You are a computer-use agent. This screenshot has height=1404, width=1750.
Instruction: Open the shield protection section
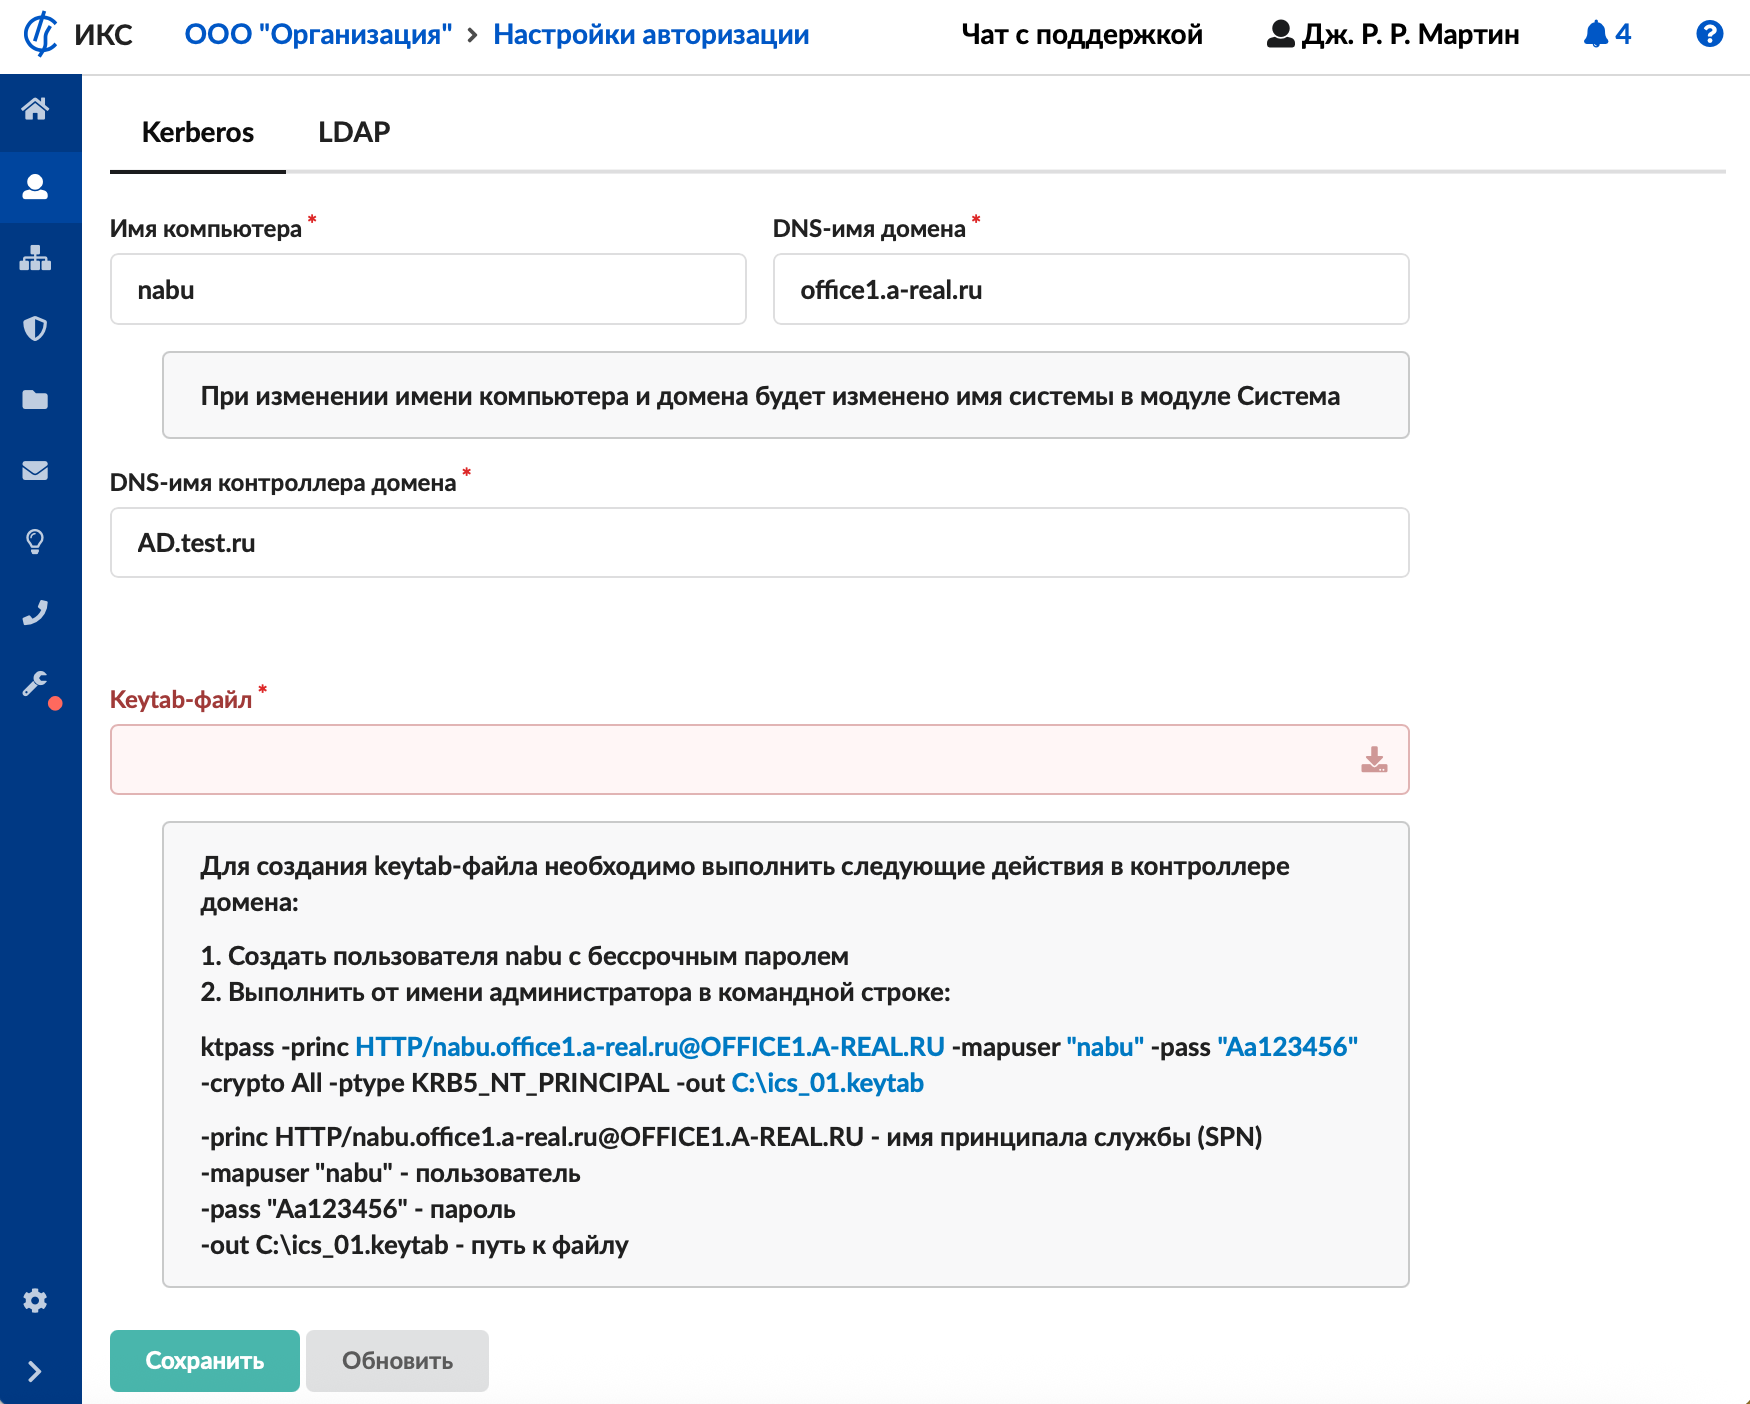[x=36, y=329]
